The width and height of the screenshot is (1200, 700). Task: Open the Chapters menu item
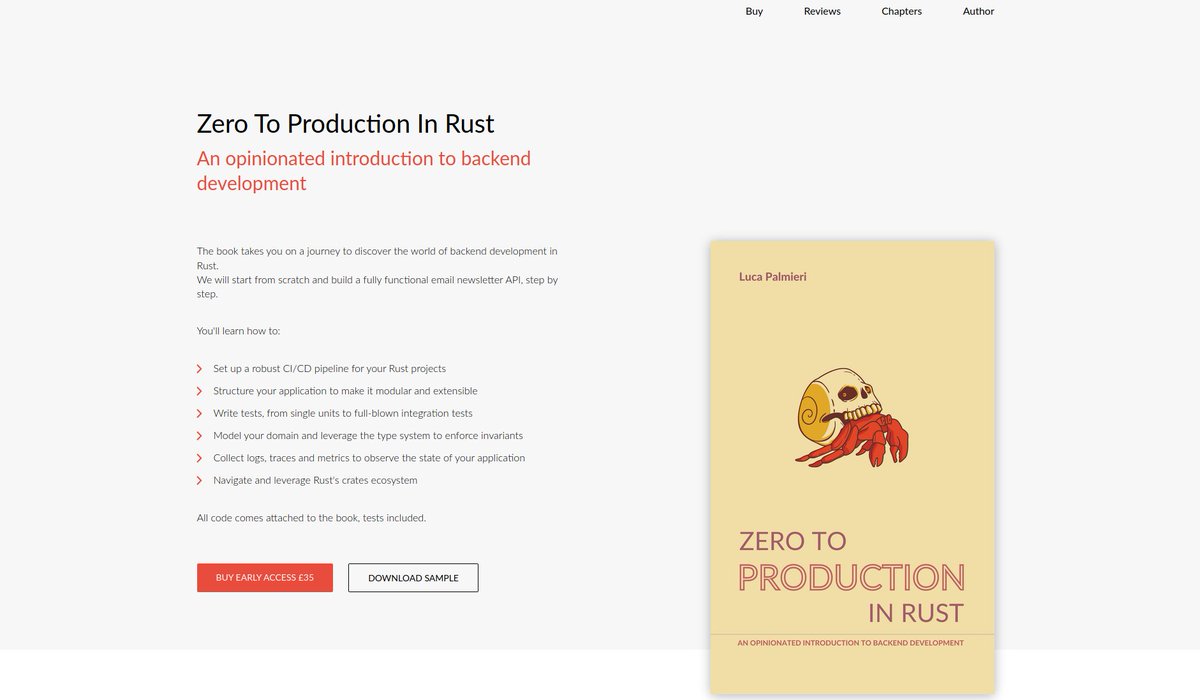click(x=901, y=11)
